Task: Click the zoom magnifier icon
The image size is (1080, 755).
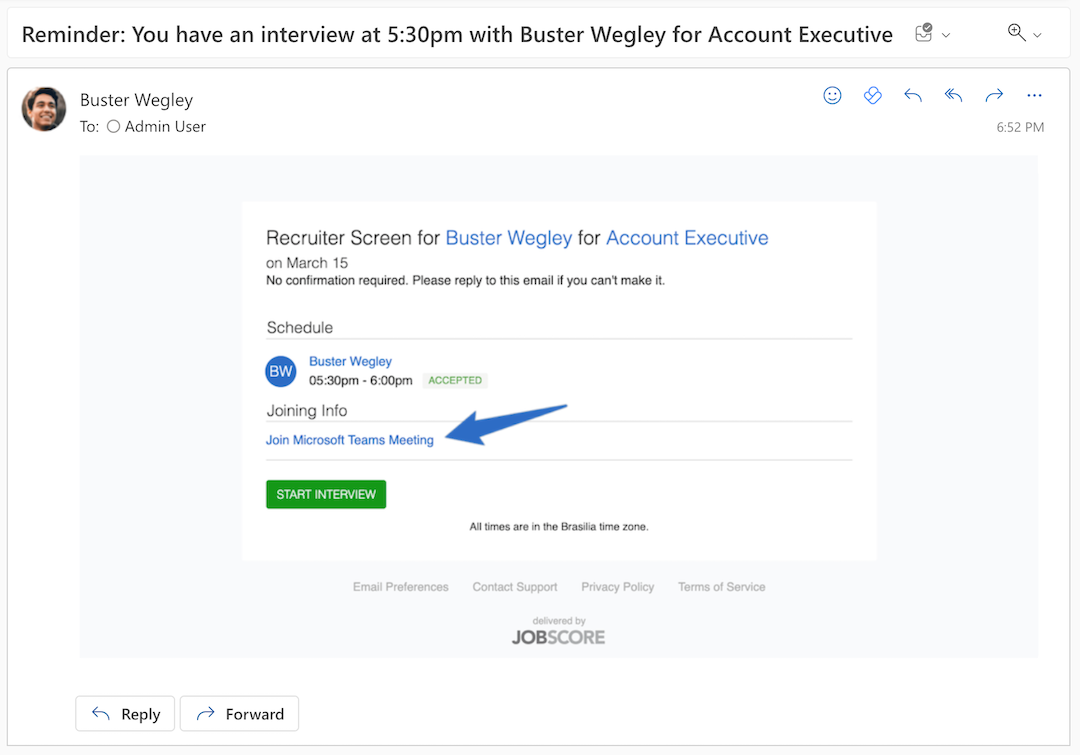Action: pos(1017,32)
